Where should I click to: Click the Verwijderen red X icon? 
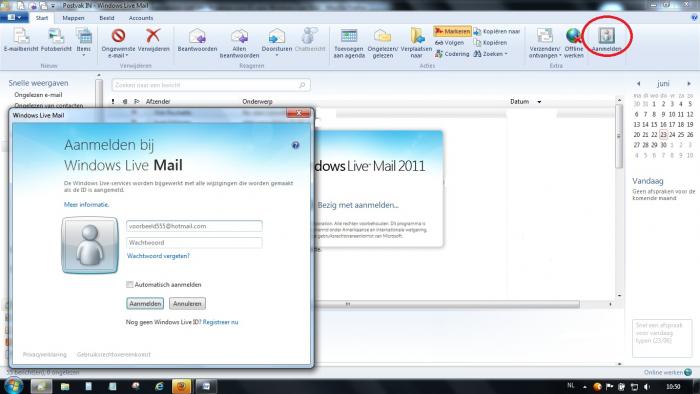coord(153,35)
